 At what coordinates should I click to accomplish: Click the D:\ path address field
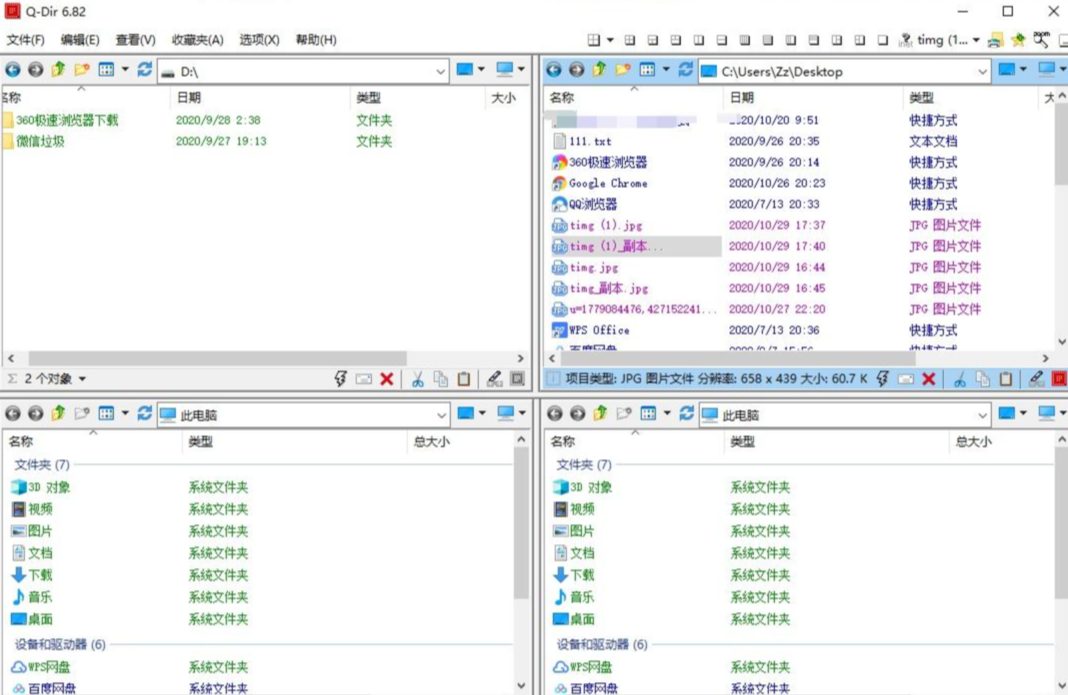(x=303, y=72)
